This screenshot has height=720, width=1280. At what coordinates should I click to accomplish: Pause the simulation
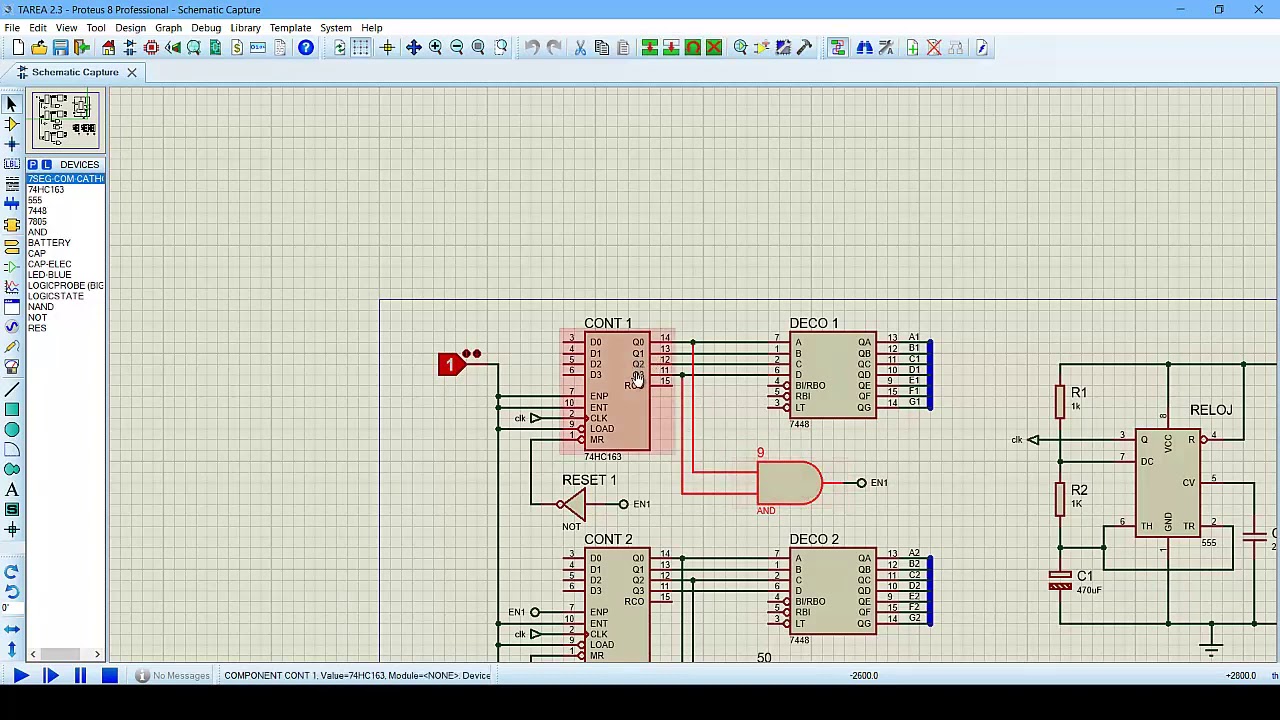coord(80,676)
